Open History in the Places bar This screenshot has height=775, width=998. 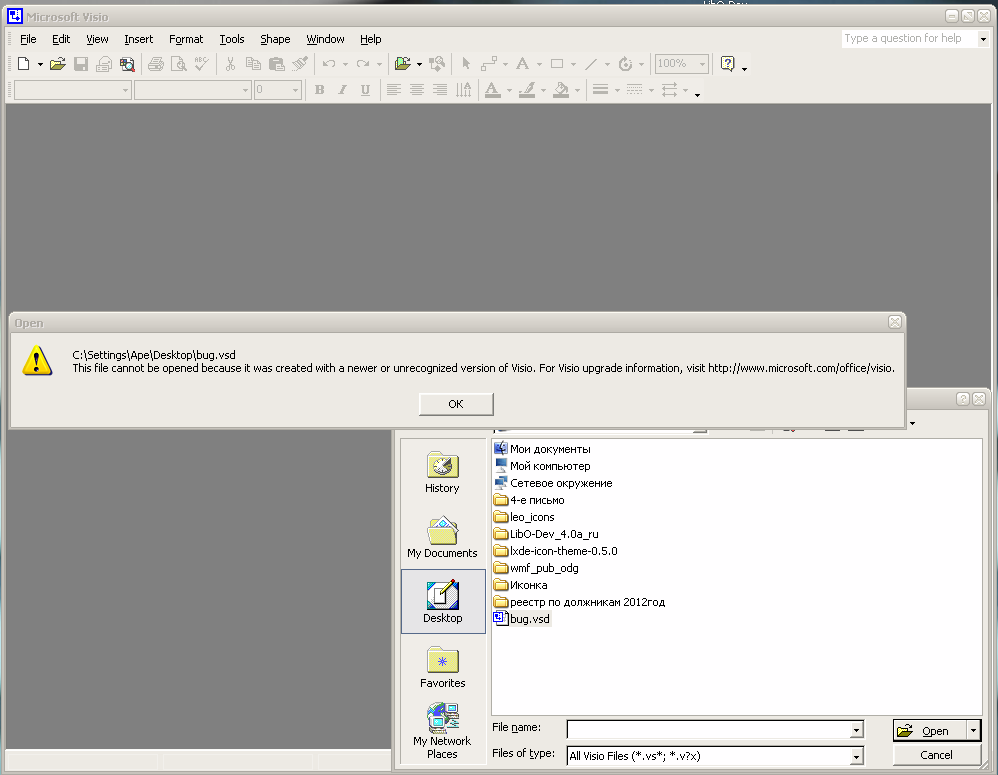coord(442,472)
